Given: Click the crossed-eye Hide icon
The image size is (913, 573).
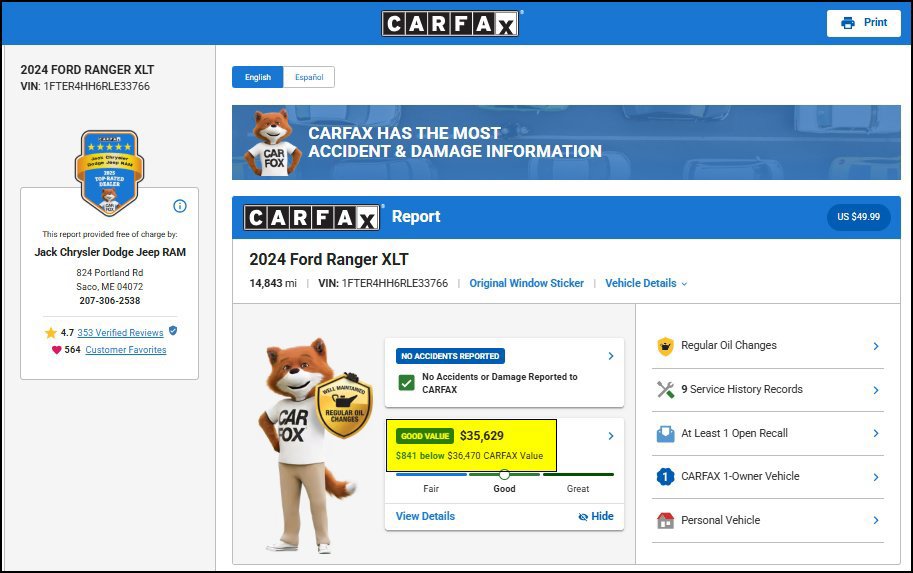Looking at the screenshot, I should [583, 517].
